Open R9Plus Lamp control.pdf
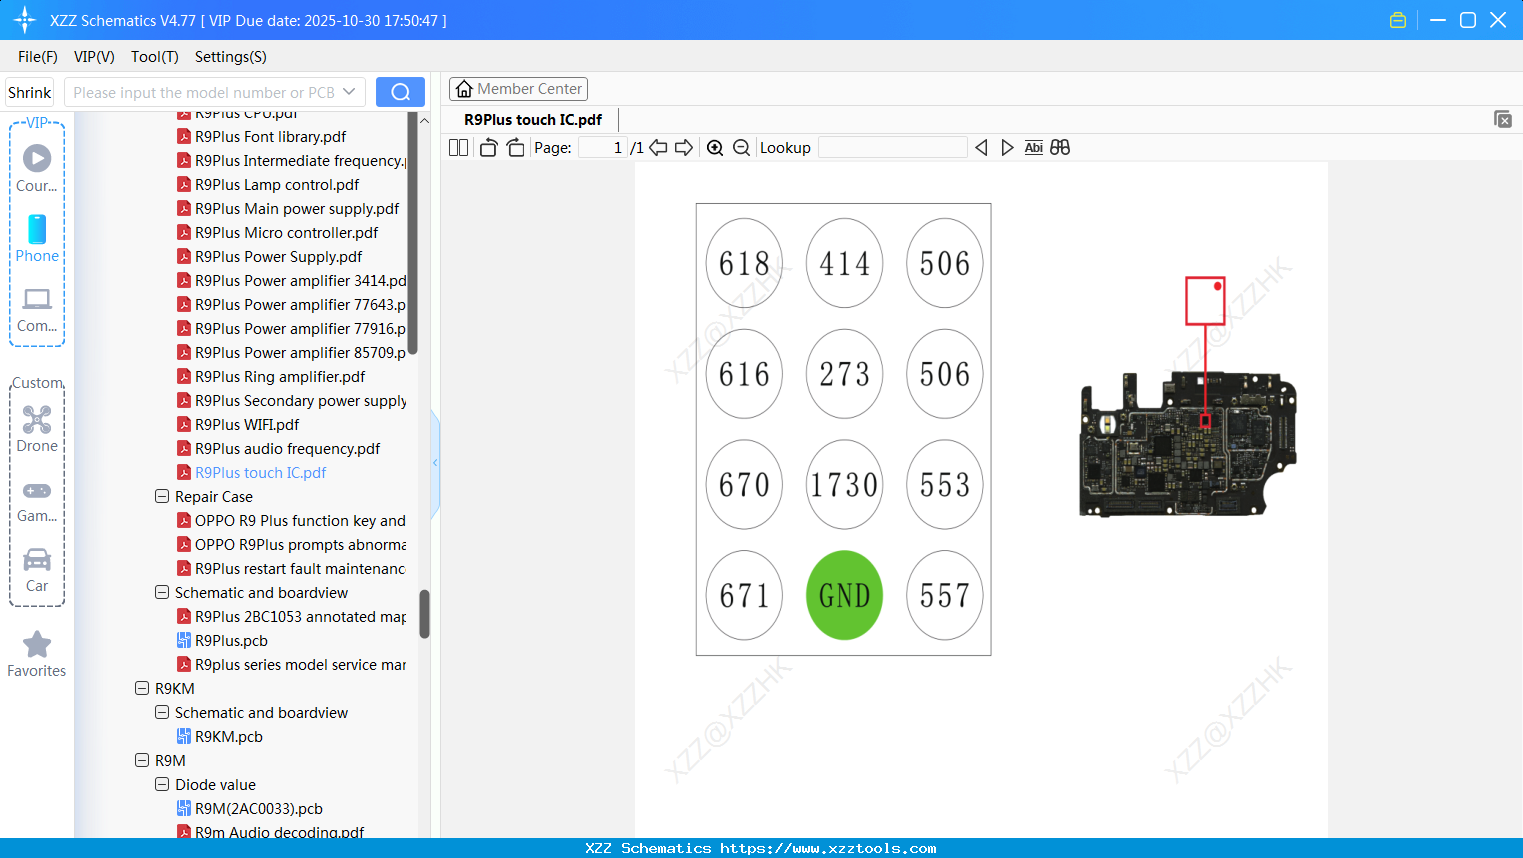 (x=268, y=185)
